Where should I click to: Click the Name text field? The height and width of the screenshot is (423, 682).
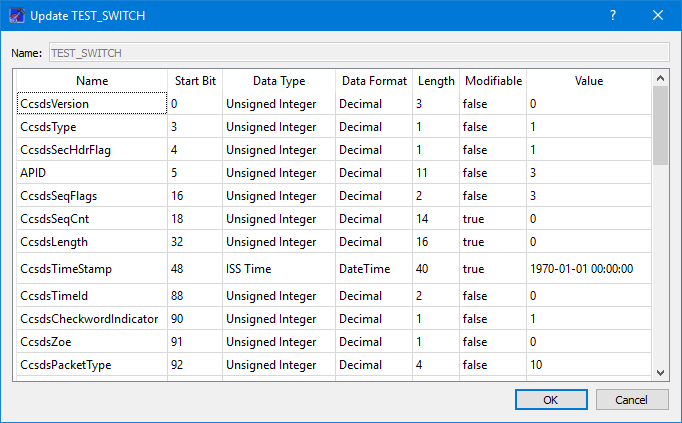click(358, 52)
